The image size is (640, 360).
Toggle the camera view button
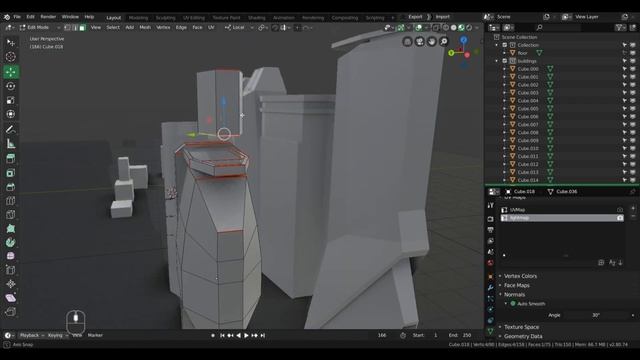point(420,41)
